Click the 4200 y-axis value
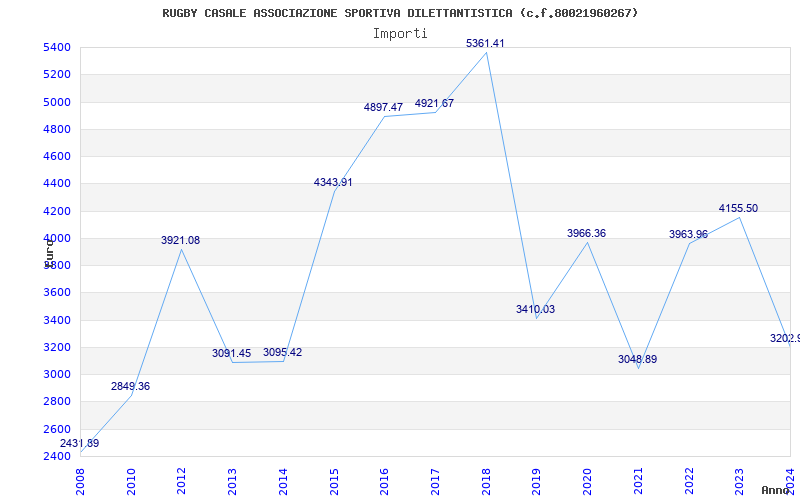Viewport: 800px width, 500px height. 56,211
